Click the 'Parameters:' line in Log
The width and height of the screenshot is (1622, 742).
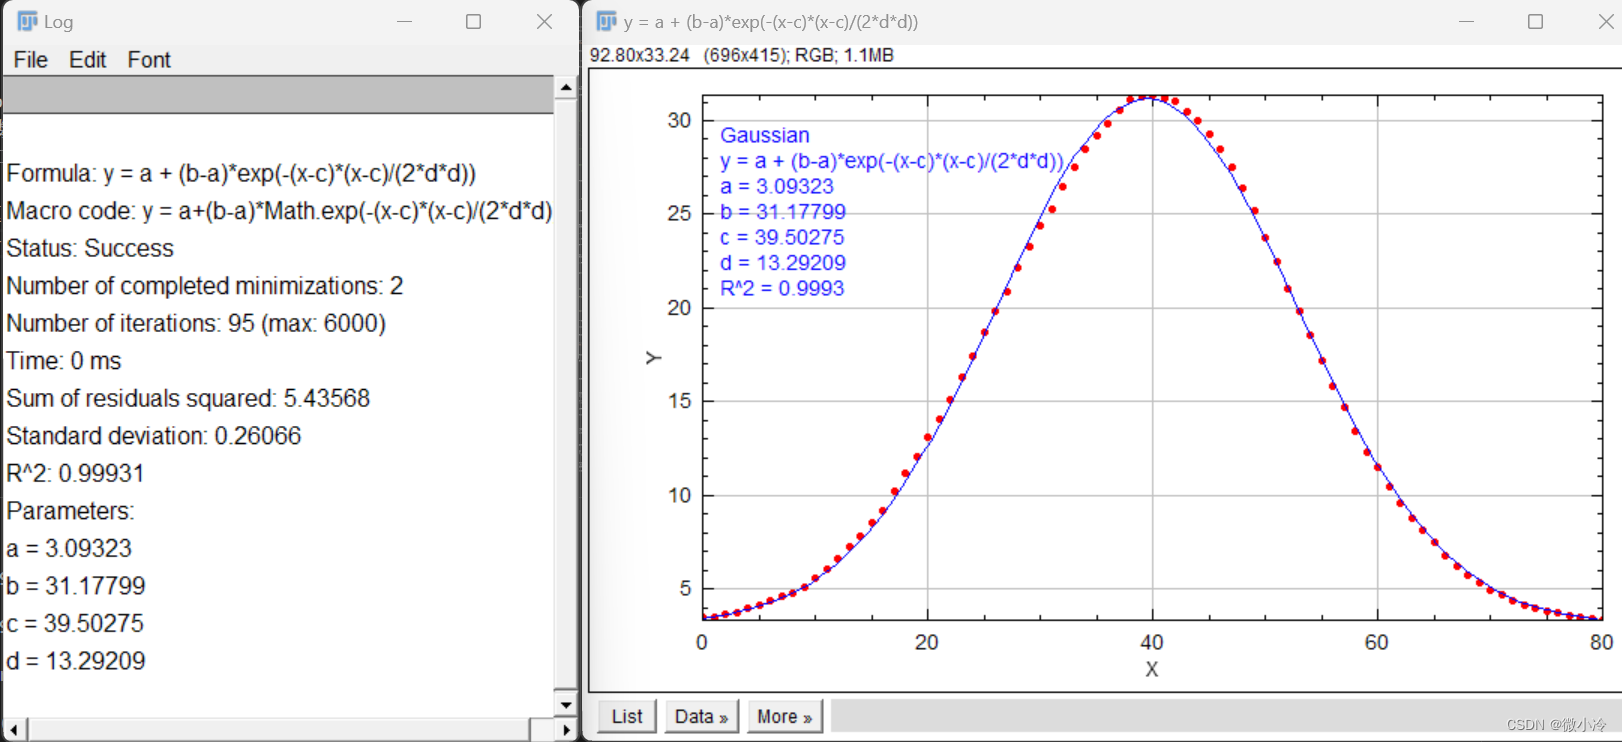click(x=70, y=511)
